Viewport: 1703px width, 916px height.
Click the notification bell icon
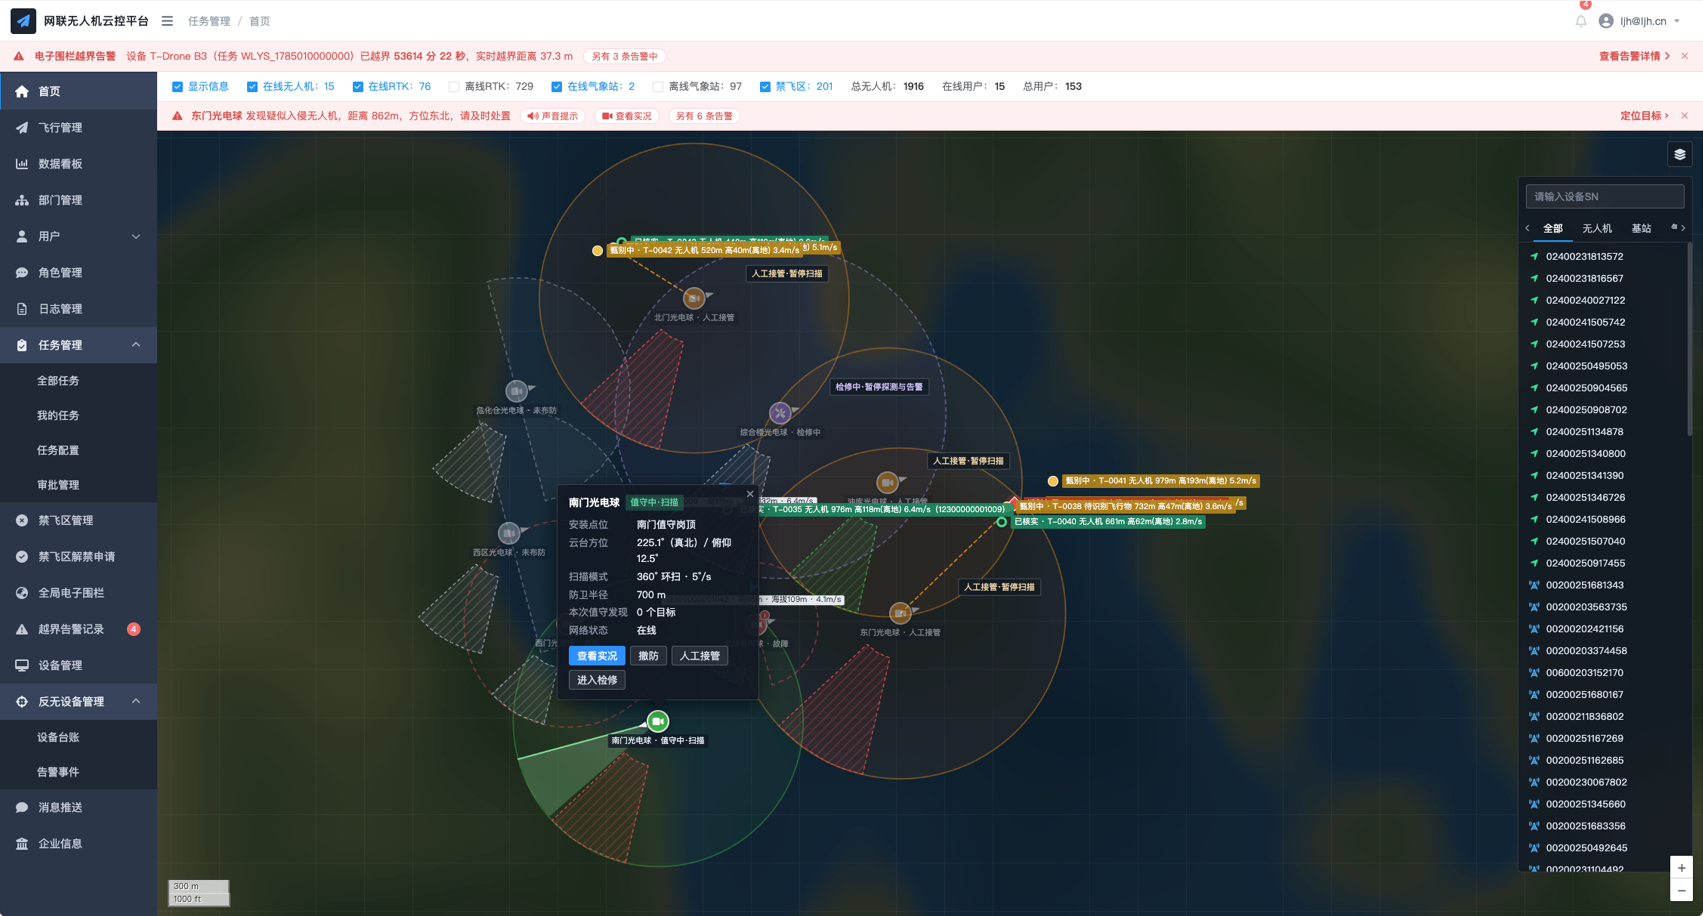coord(1581,21)
